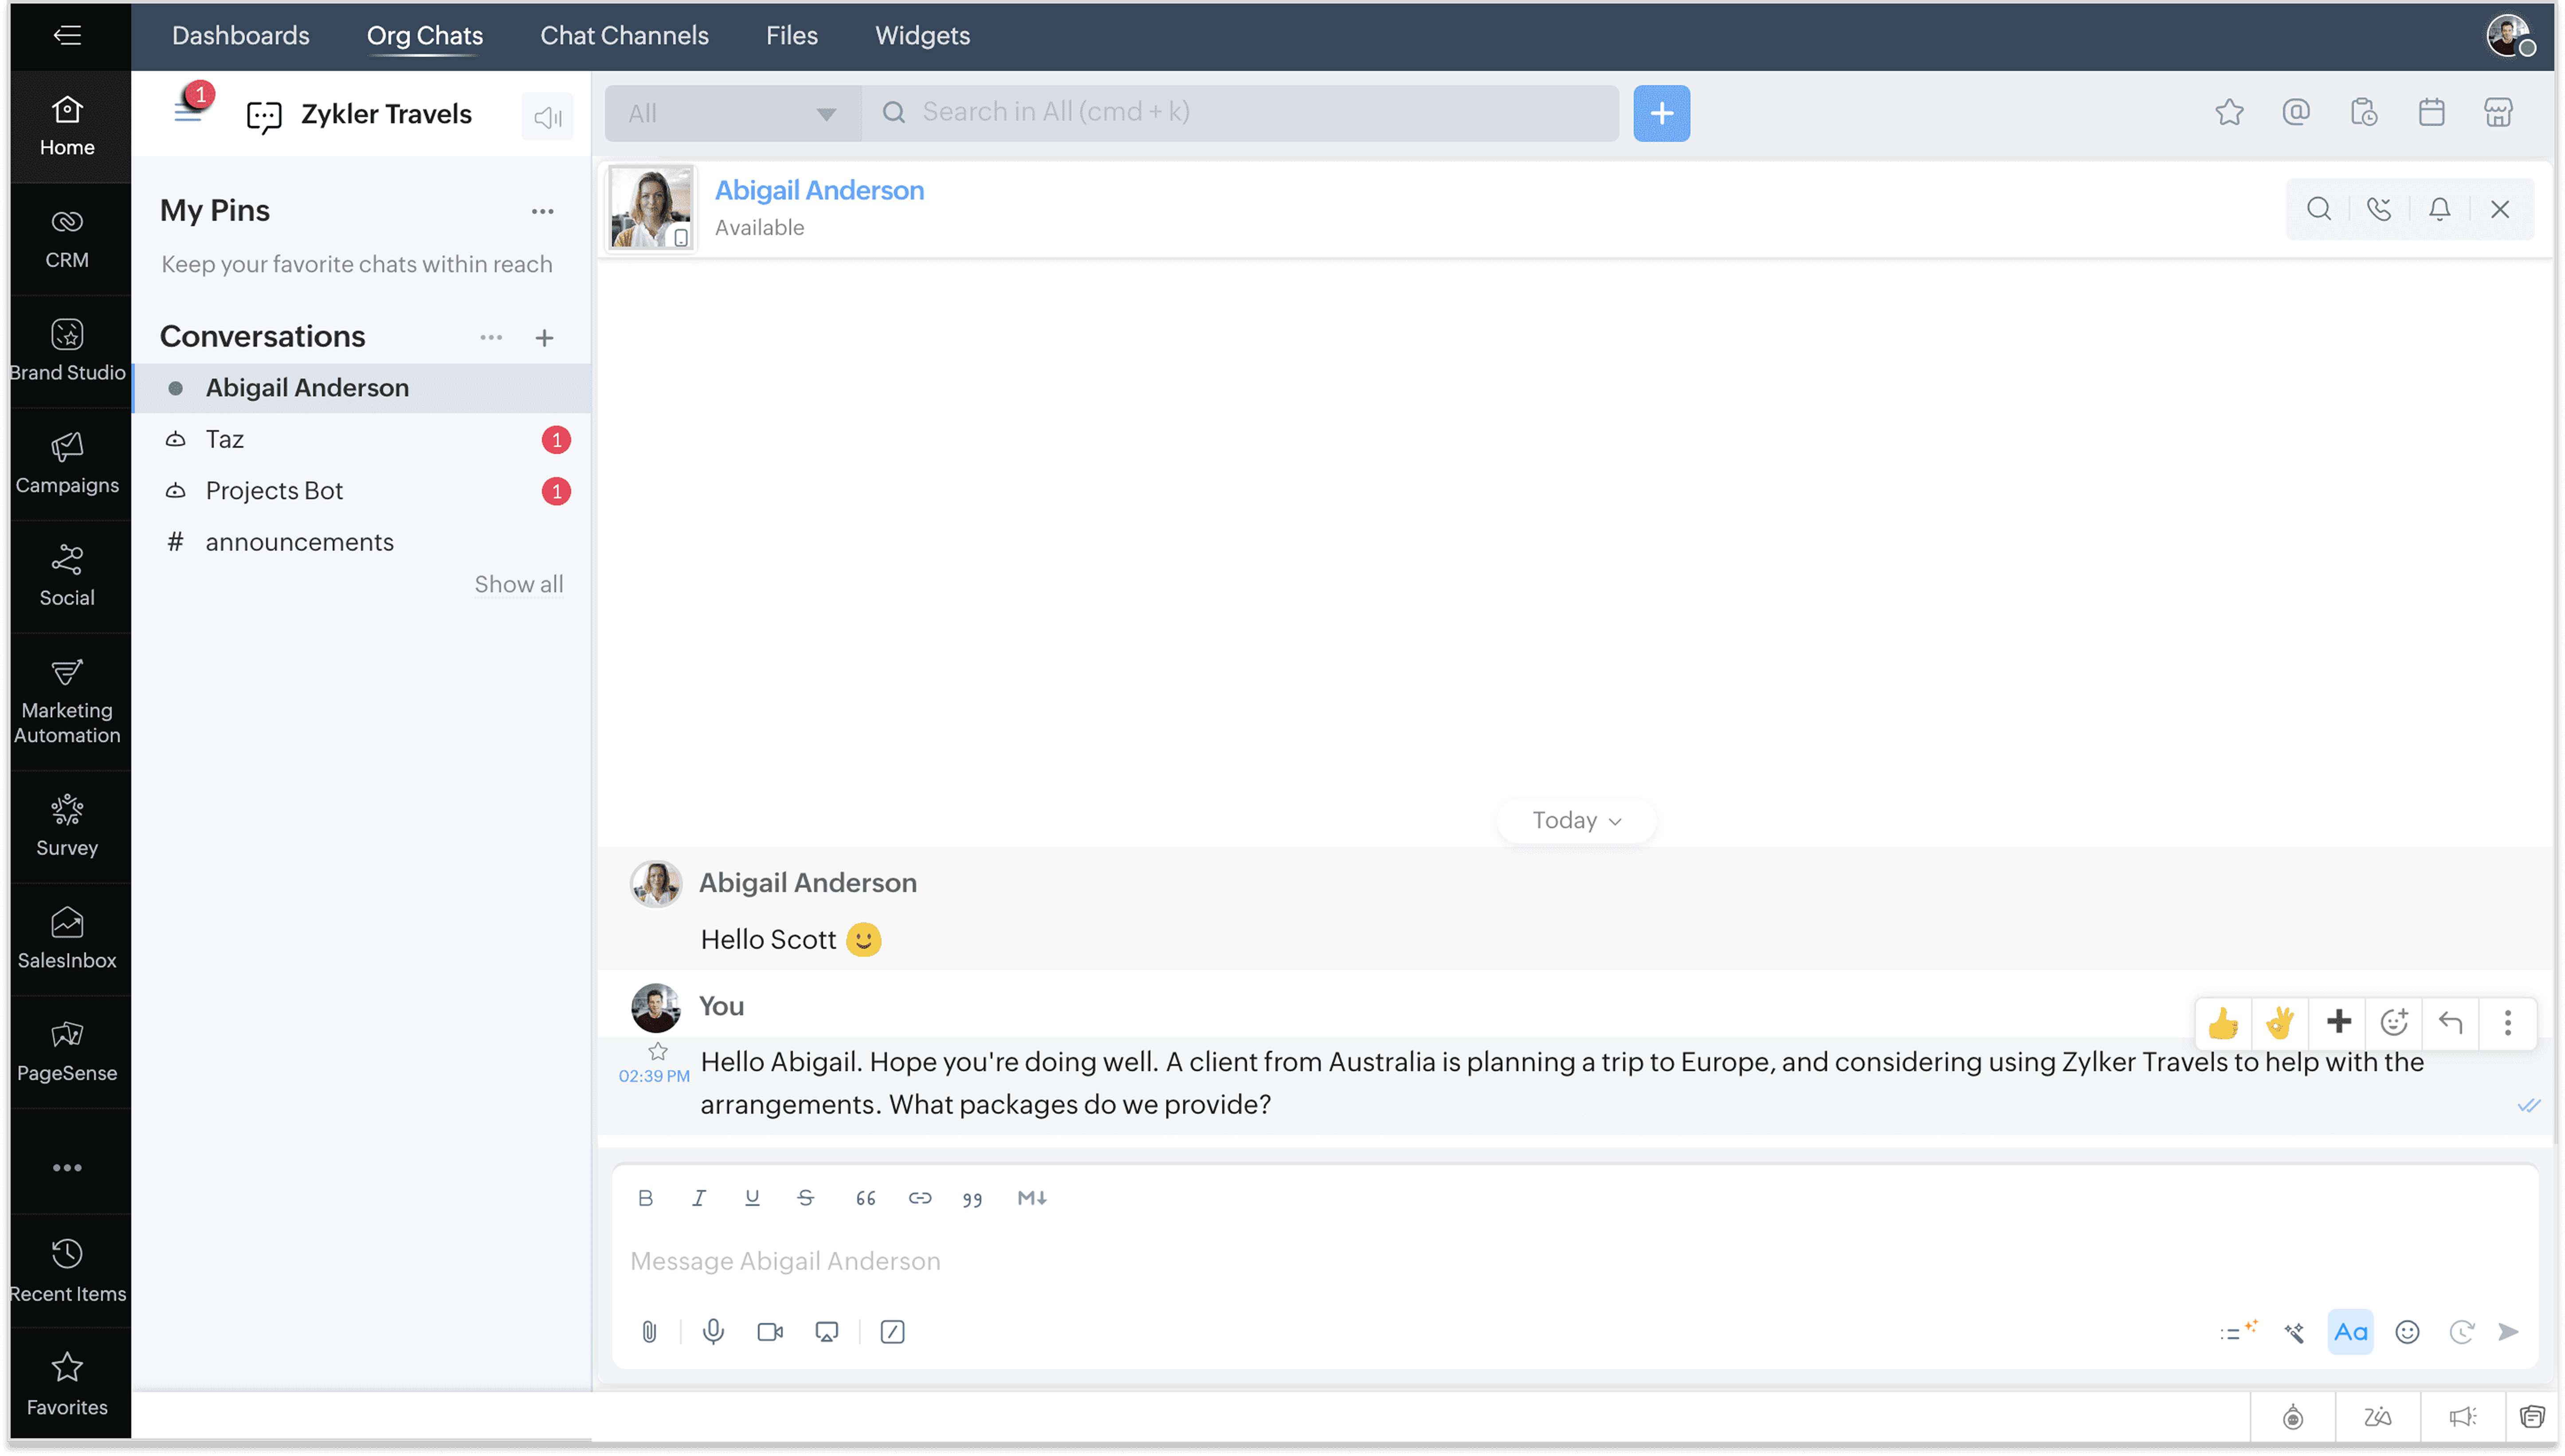The image size is (2565, 1456).
Task: Open the All search filter dropdown
Action: (x=733, y=113)
